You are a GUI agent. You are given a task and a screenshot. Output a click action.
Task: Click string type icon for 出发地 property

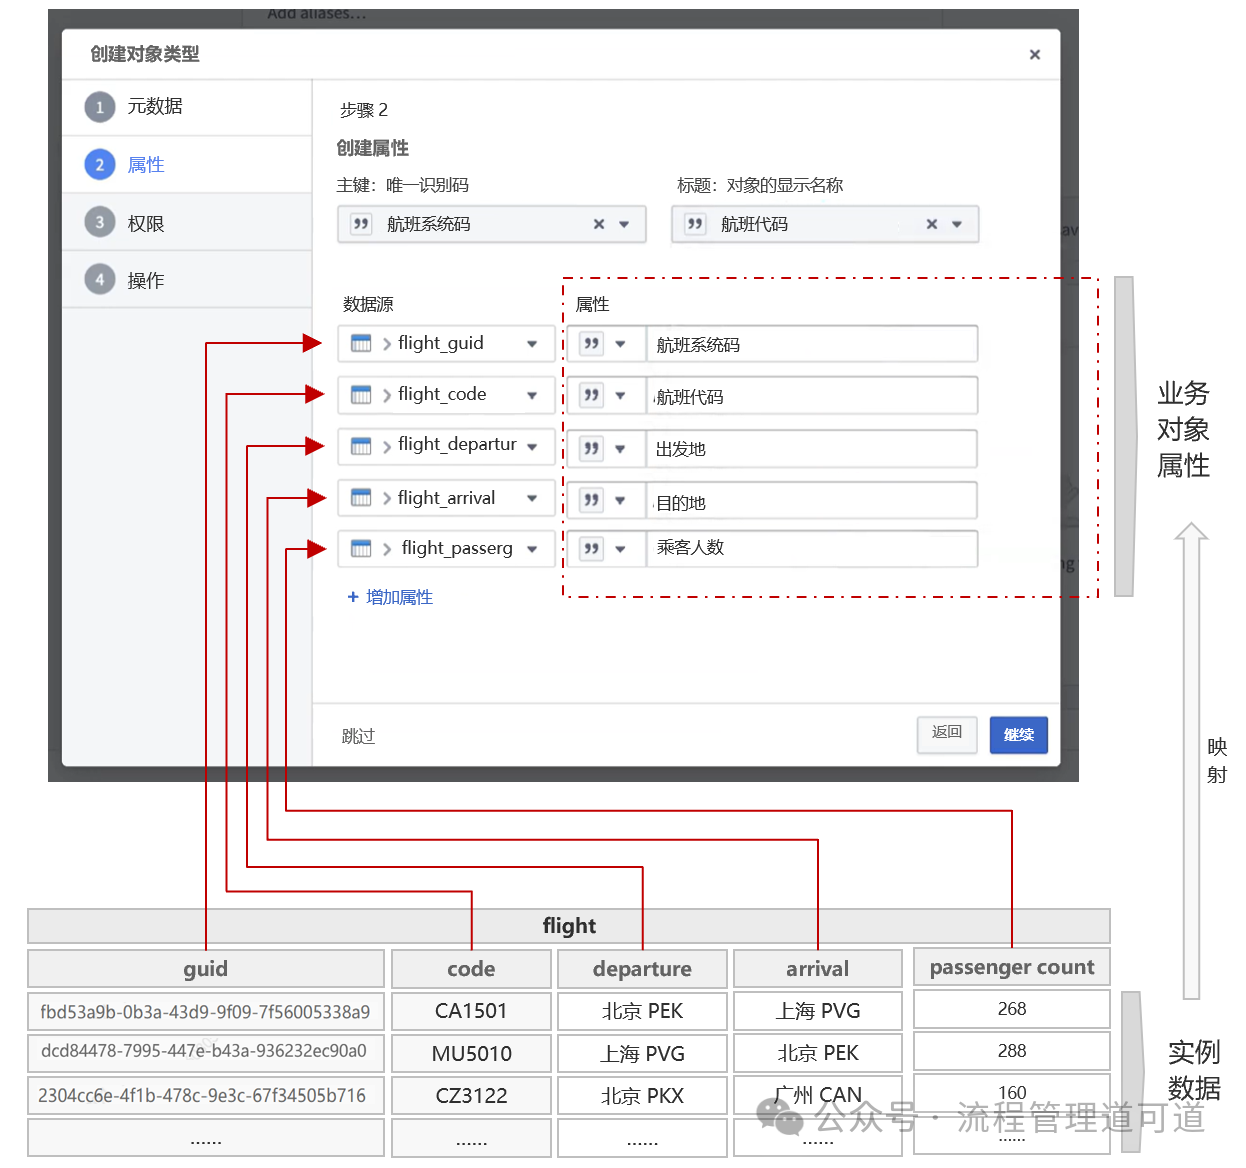(592, 448)
